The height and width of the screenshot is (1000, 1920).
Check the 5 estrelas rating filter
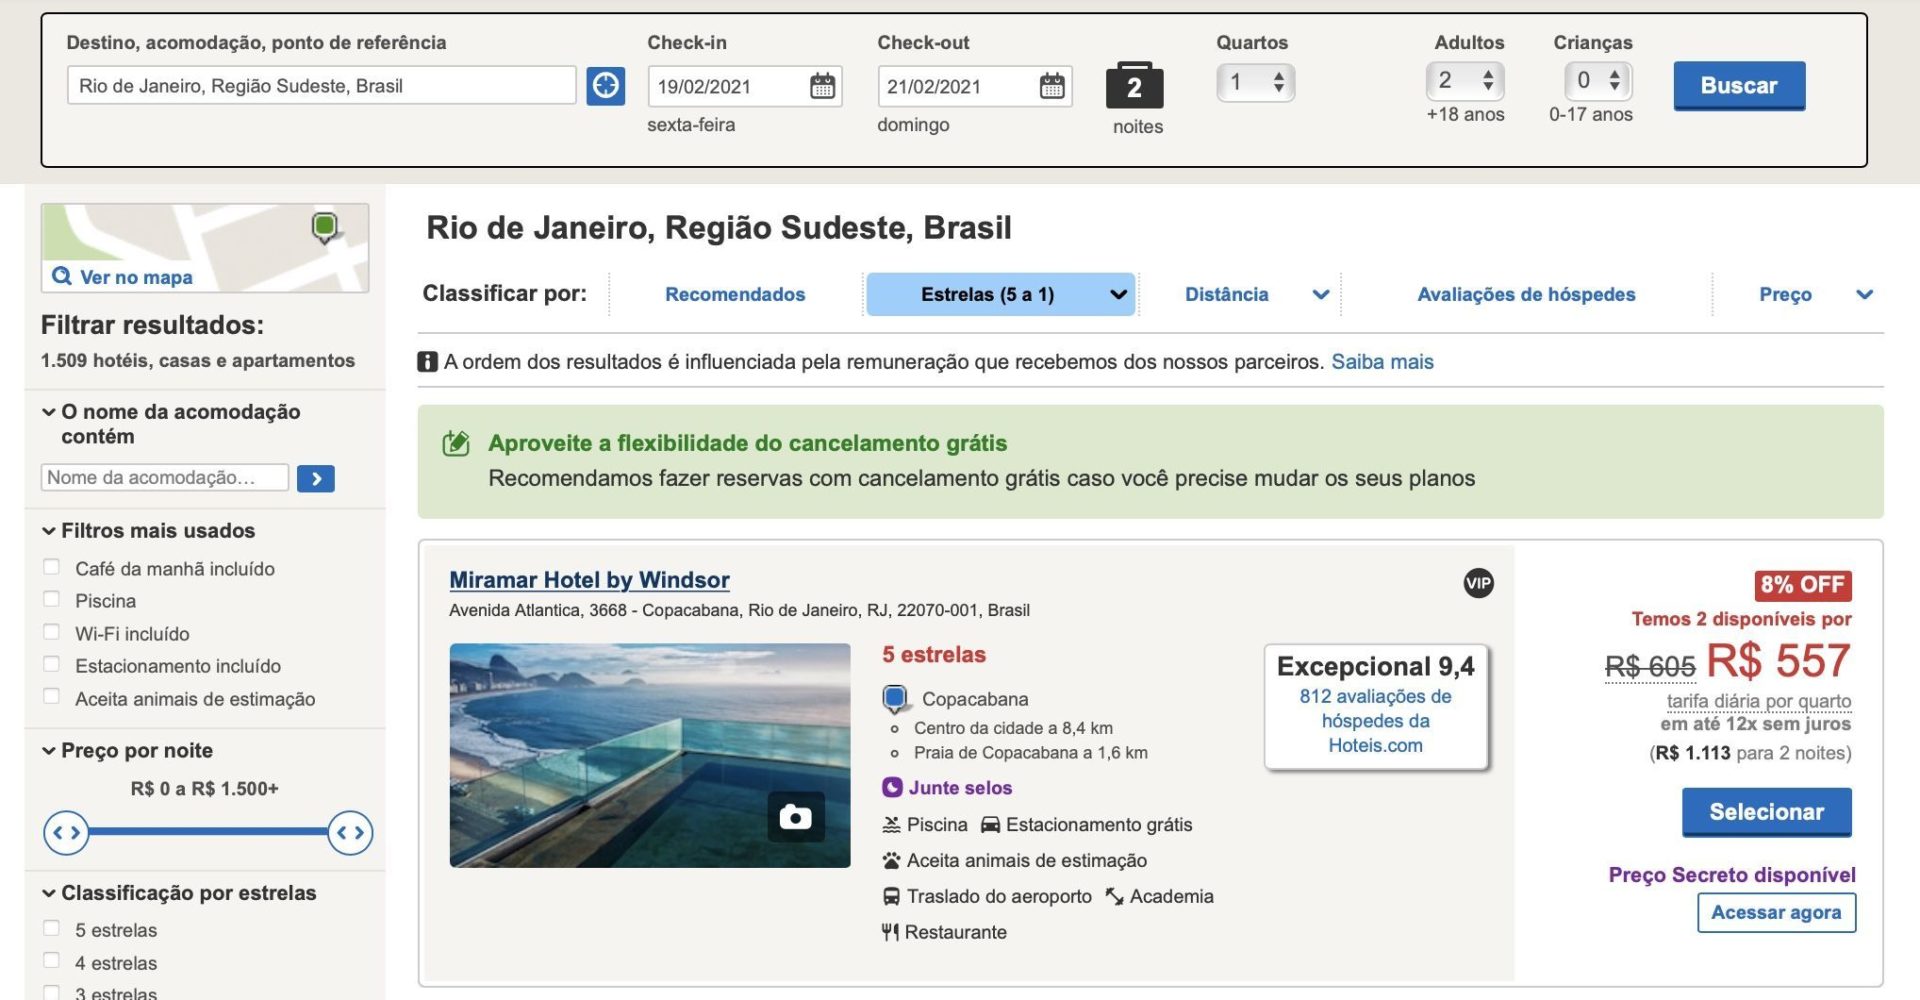tap(51, 928)
